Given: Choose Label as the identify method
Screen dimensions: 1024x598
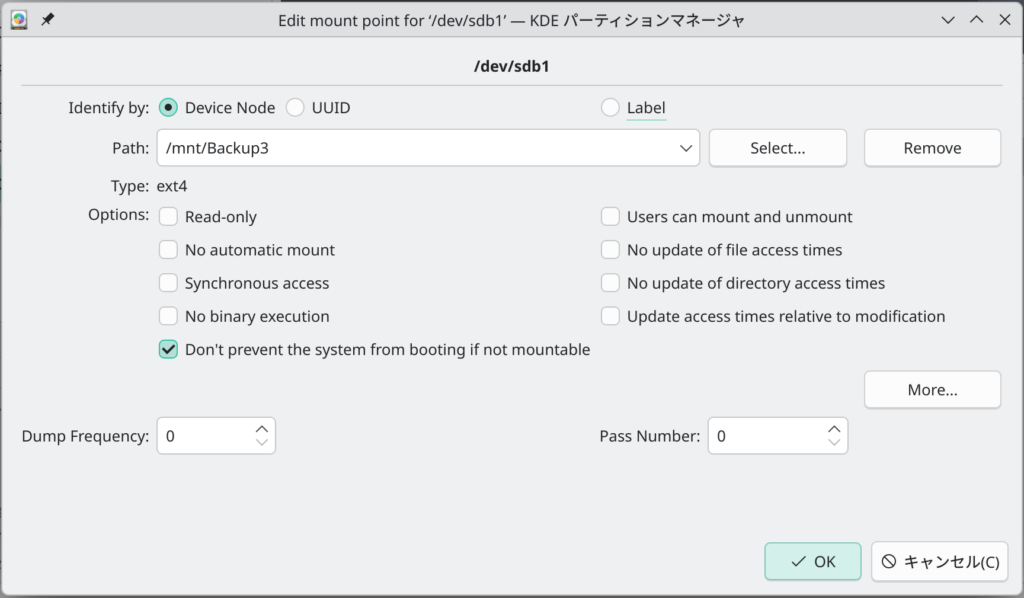Looking at the screenshot, I should (x=610, y=108).
